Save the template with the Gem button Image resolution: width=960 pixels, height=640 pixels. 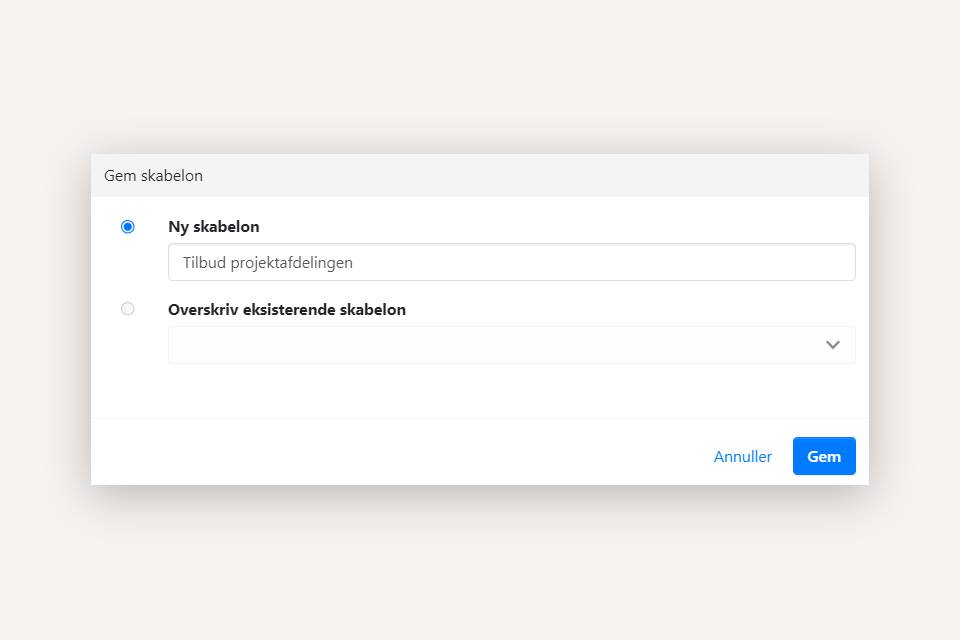point(823,456)
